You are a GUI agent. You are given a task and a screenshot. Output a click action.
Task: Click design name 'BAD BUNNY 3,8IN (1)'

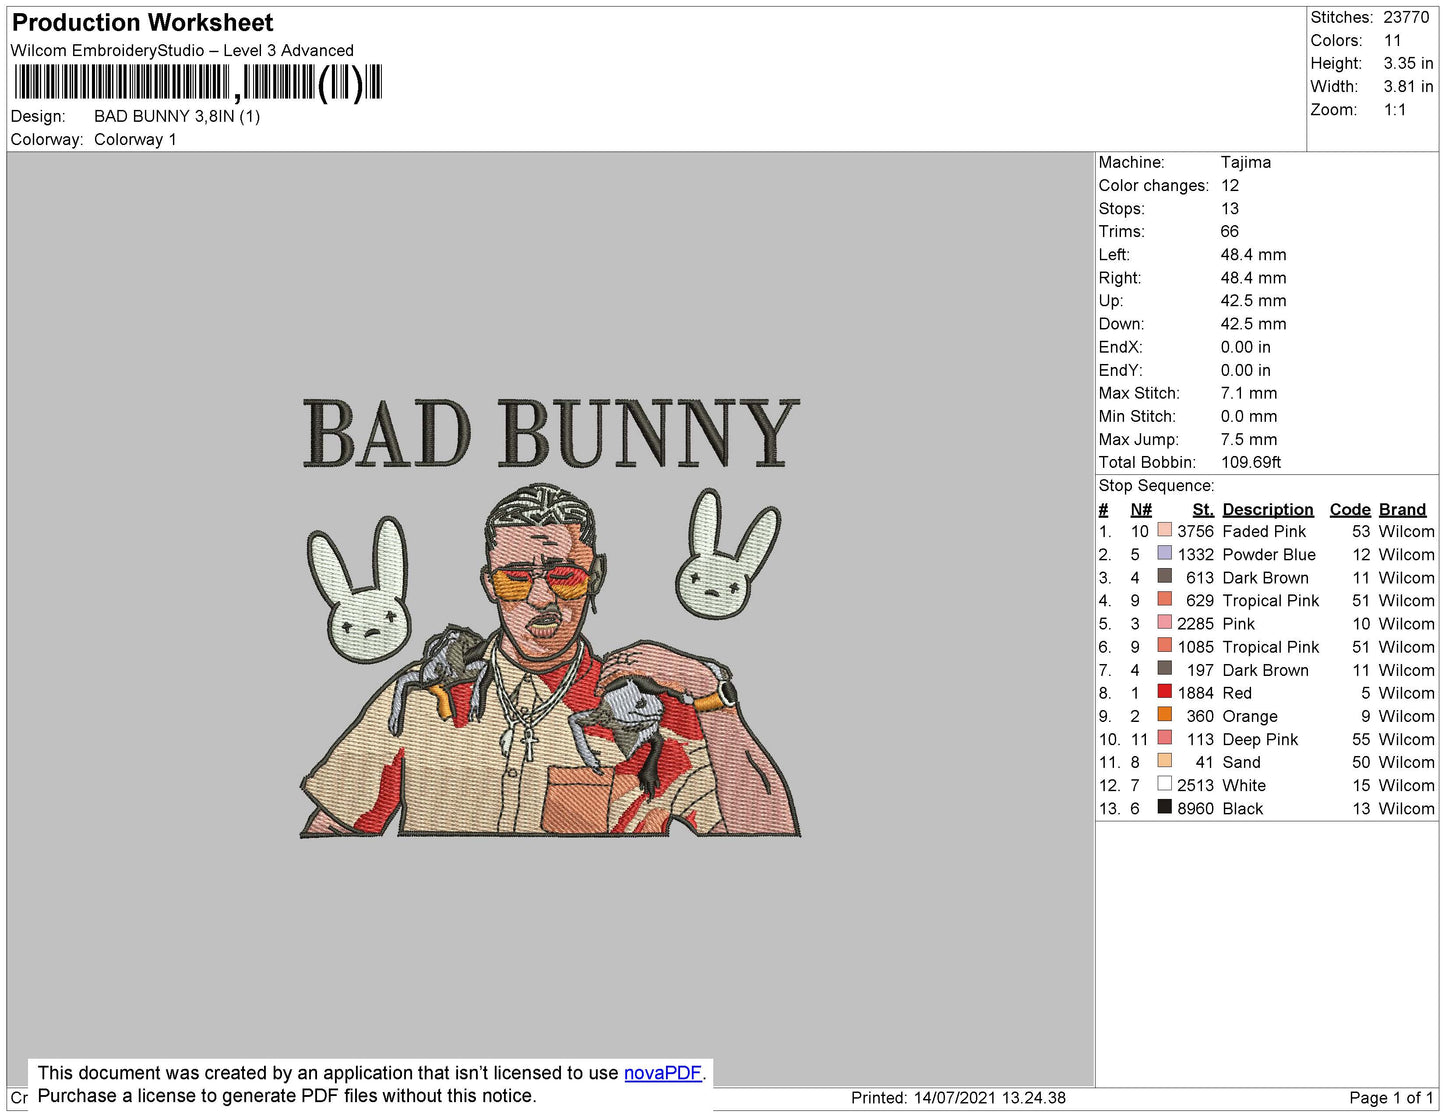coord(177,116)
